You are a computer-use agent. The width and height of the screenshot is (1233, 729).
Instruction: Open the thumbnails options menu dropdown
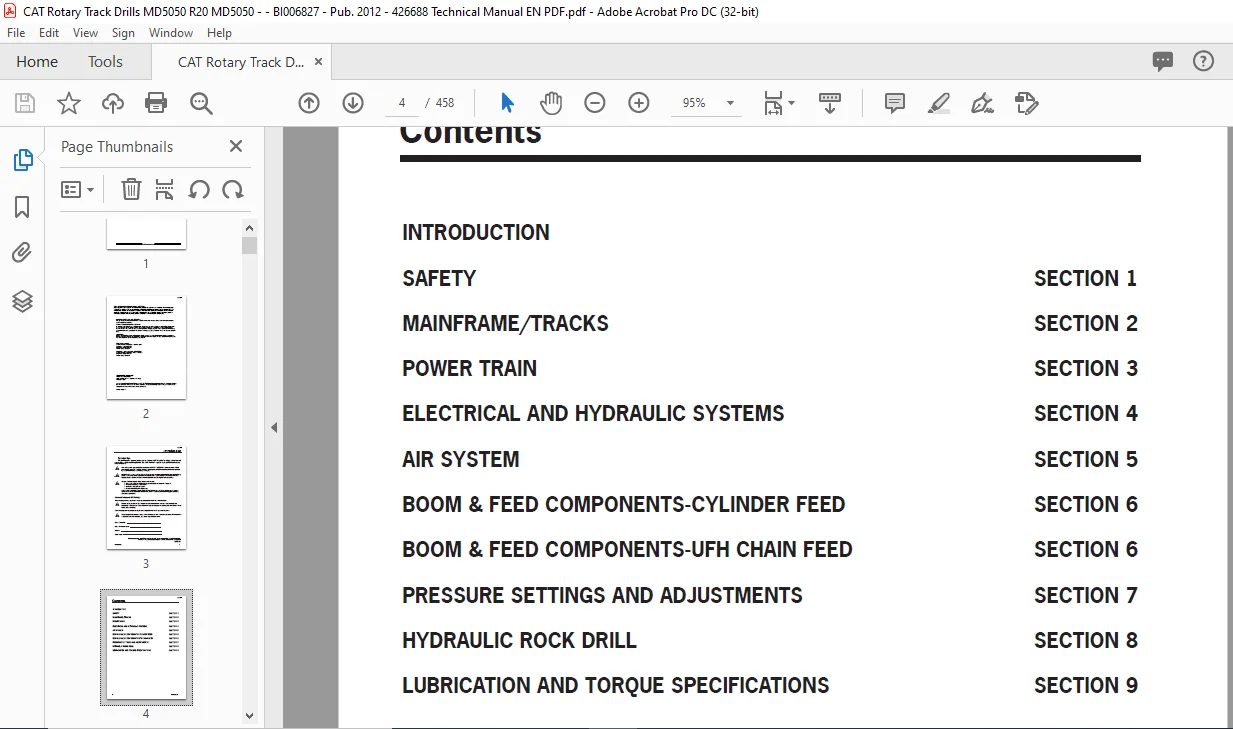[x=78, y=189]
